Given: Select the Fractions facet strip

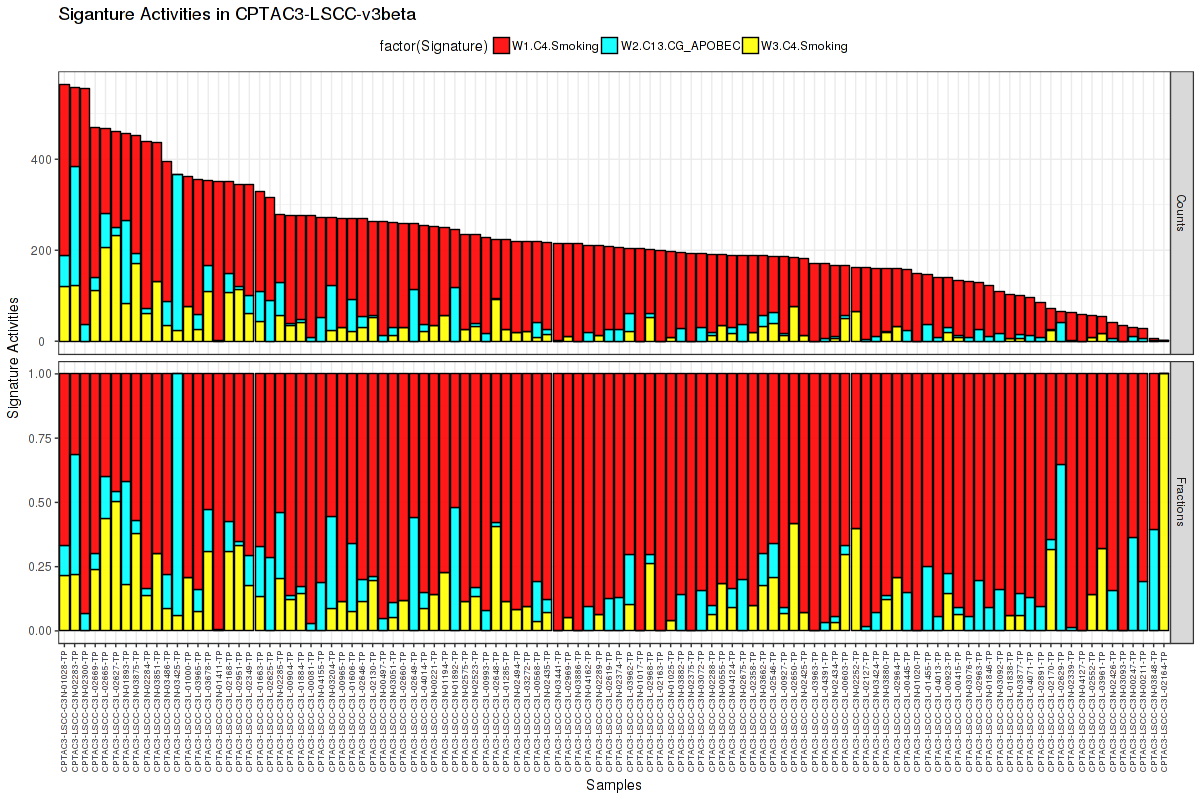Looking at the screenshot, I should coord(1182,502).
